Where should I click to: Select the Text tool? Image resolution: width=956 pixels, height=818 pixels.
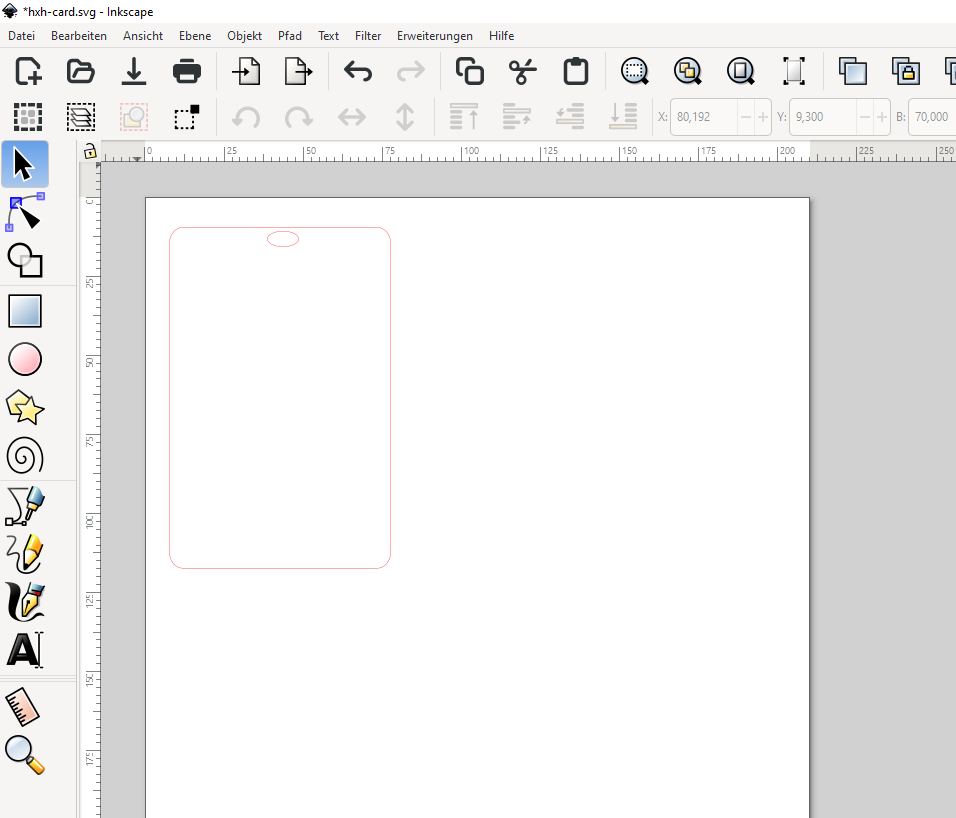(x=25, y=650)
